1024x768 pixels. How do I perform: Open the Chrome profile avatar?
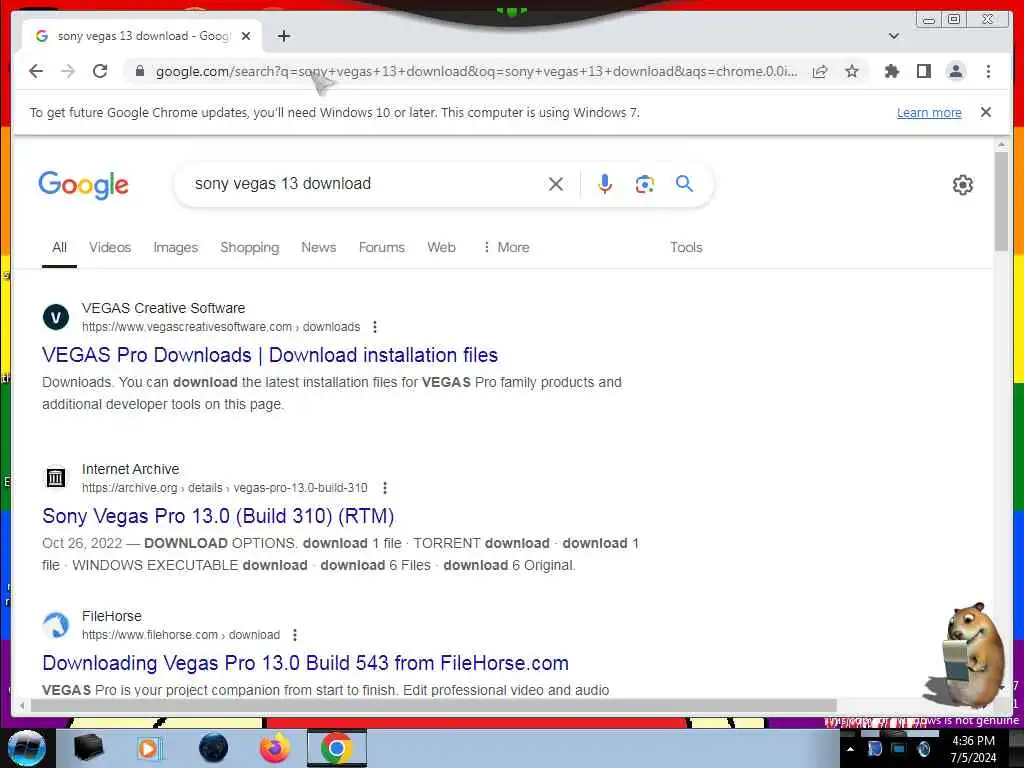(x=955, y=71)
